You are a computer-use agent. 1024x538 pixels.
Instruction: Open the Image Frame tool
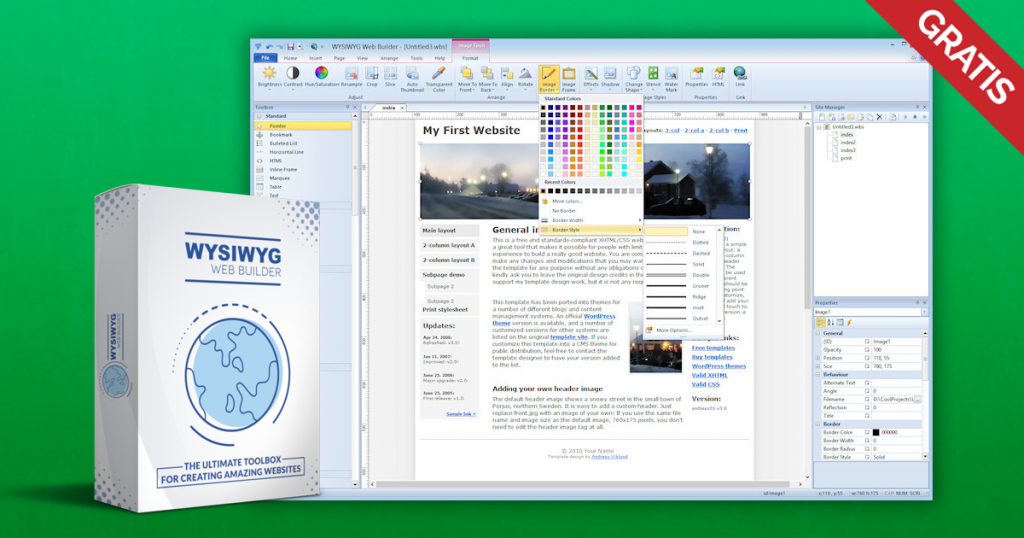pyautogui.click(x=569, y=74)
